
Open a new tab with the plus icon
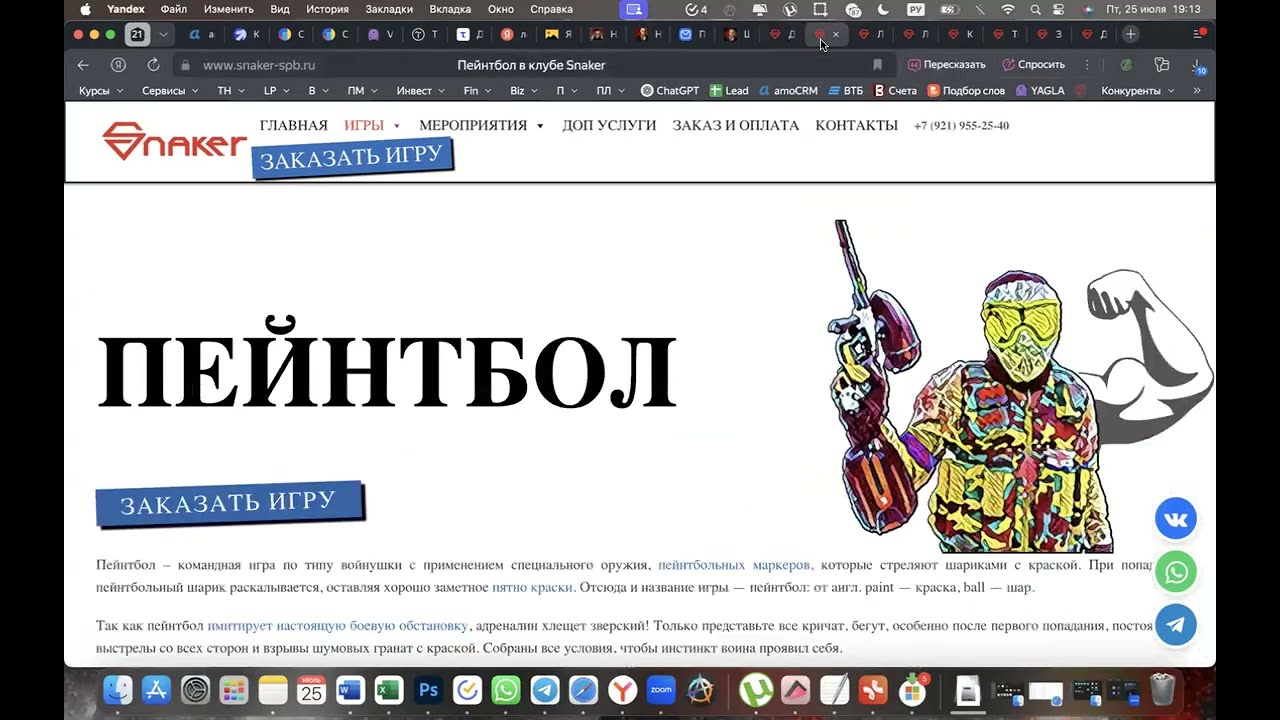pos(1131,34)
